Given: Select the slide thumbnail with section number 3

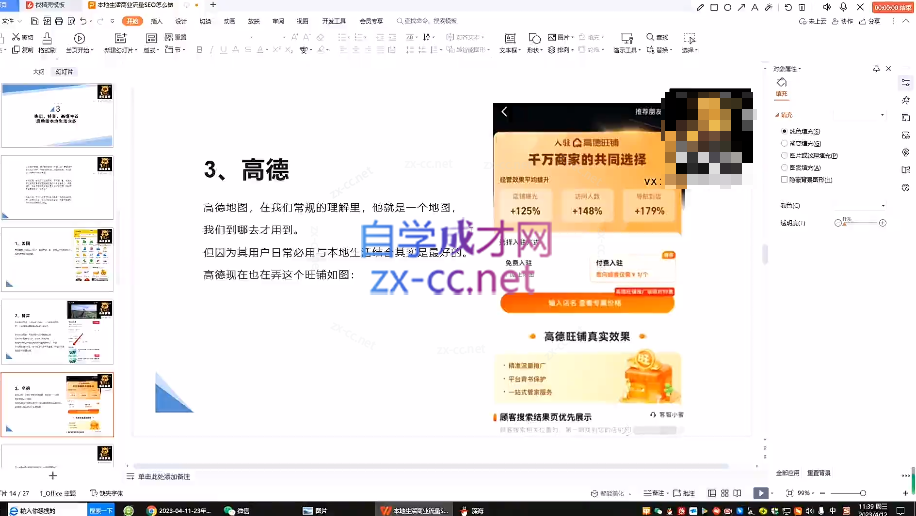Looking at the screenshot, I should 57,115.
